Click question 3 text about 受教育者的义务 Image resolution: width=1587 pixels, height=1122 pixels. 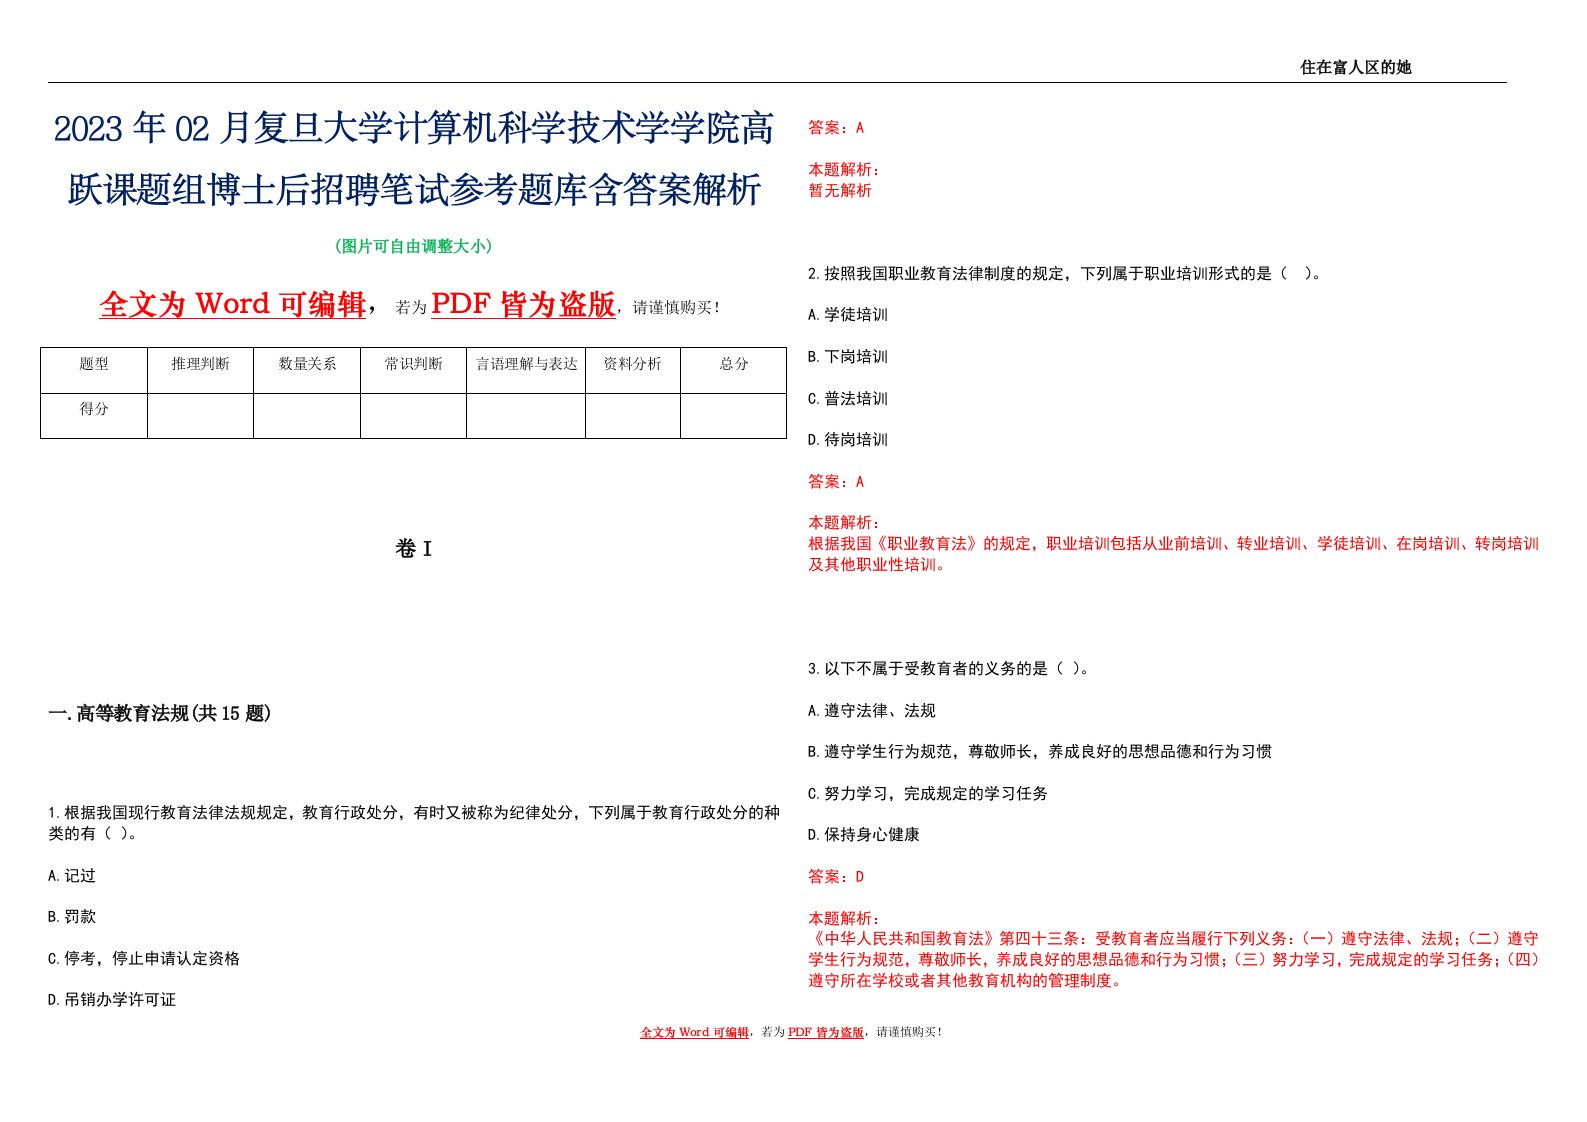tap(948, 668)
